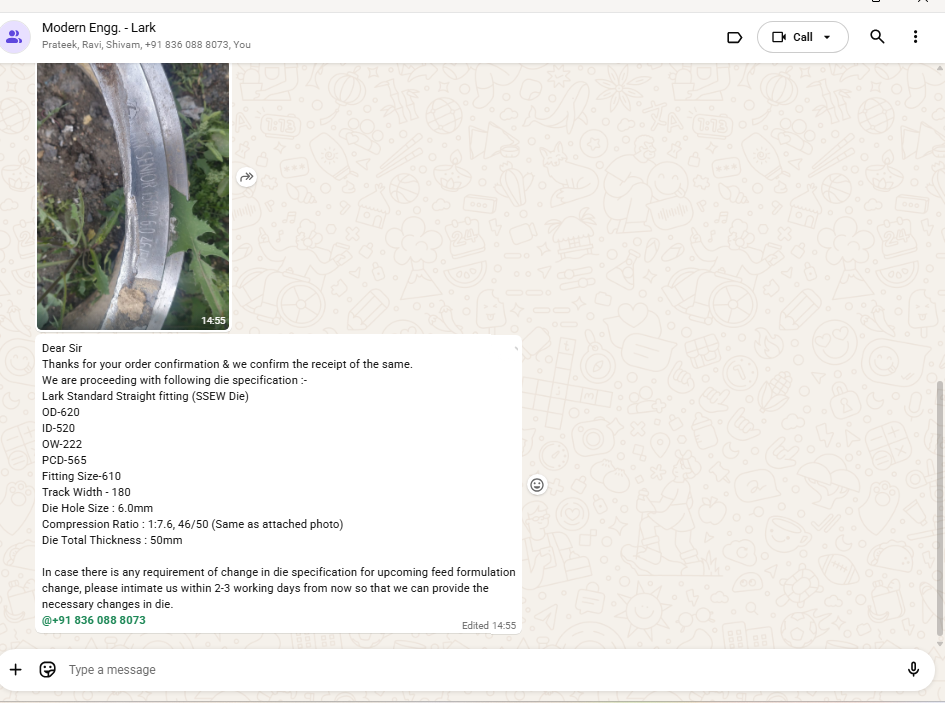Start recording a voice message with the microphone
This screenshot has height=703, width=945.
point(913,670)
